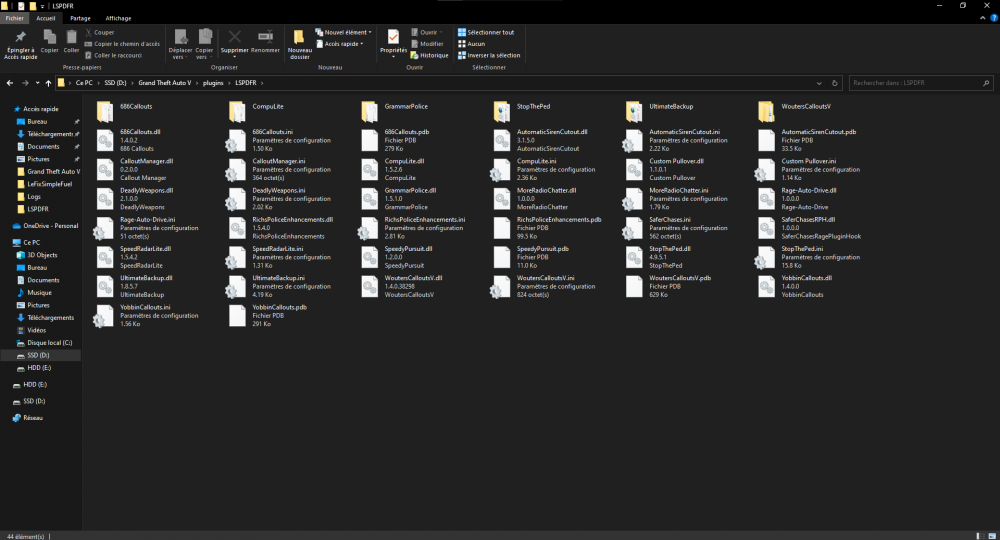Switch to large thumbnails view button

[992, 536]
